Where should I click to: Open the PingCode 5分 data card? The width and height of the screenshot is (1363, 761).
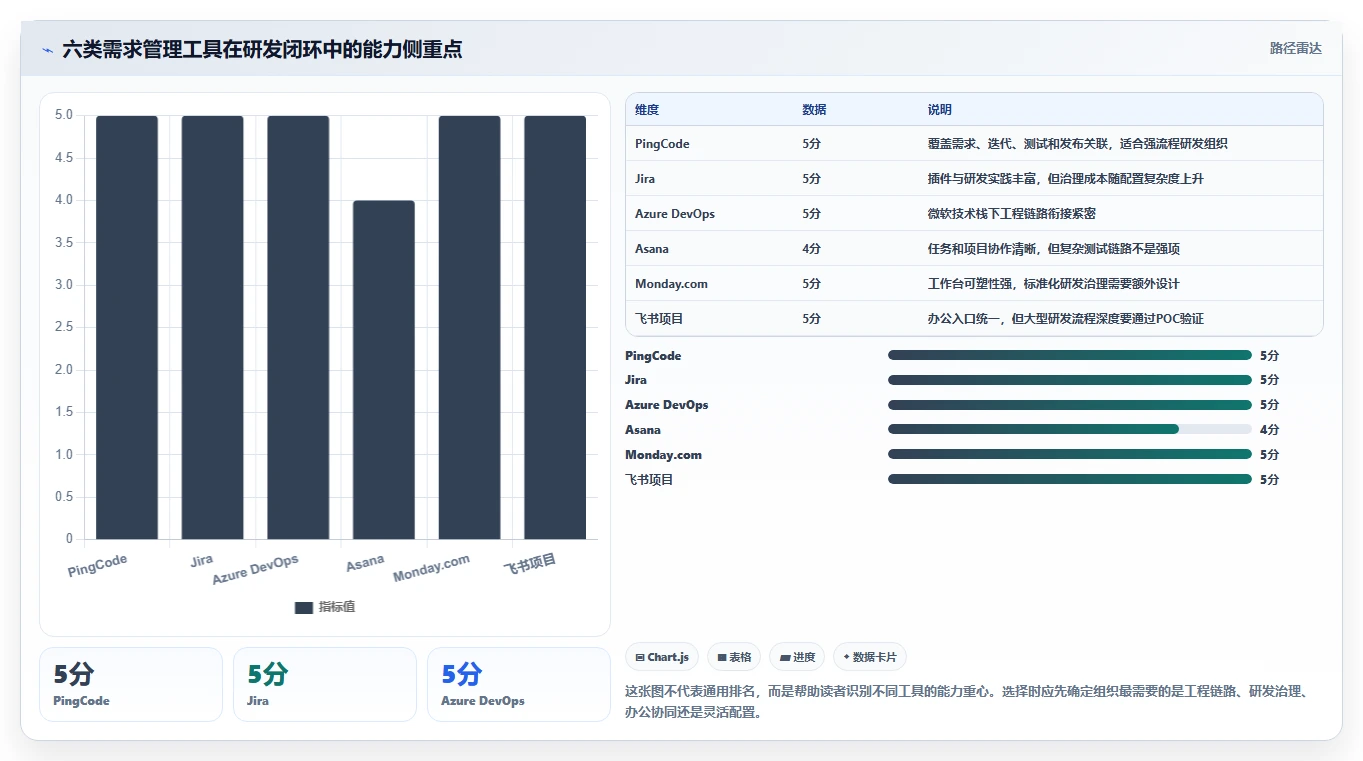coord(131,684)
